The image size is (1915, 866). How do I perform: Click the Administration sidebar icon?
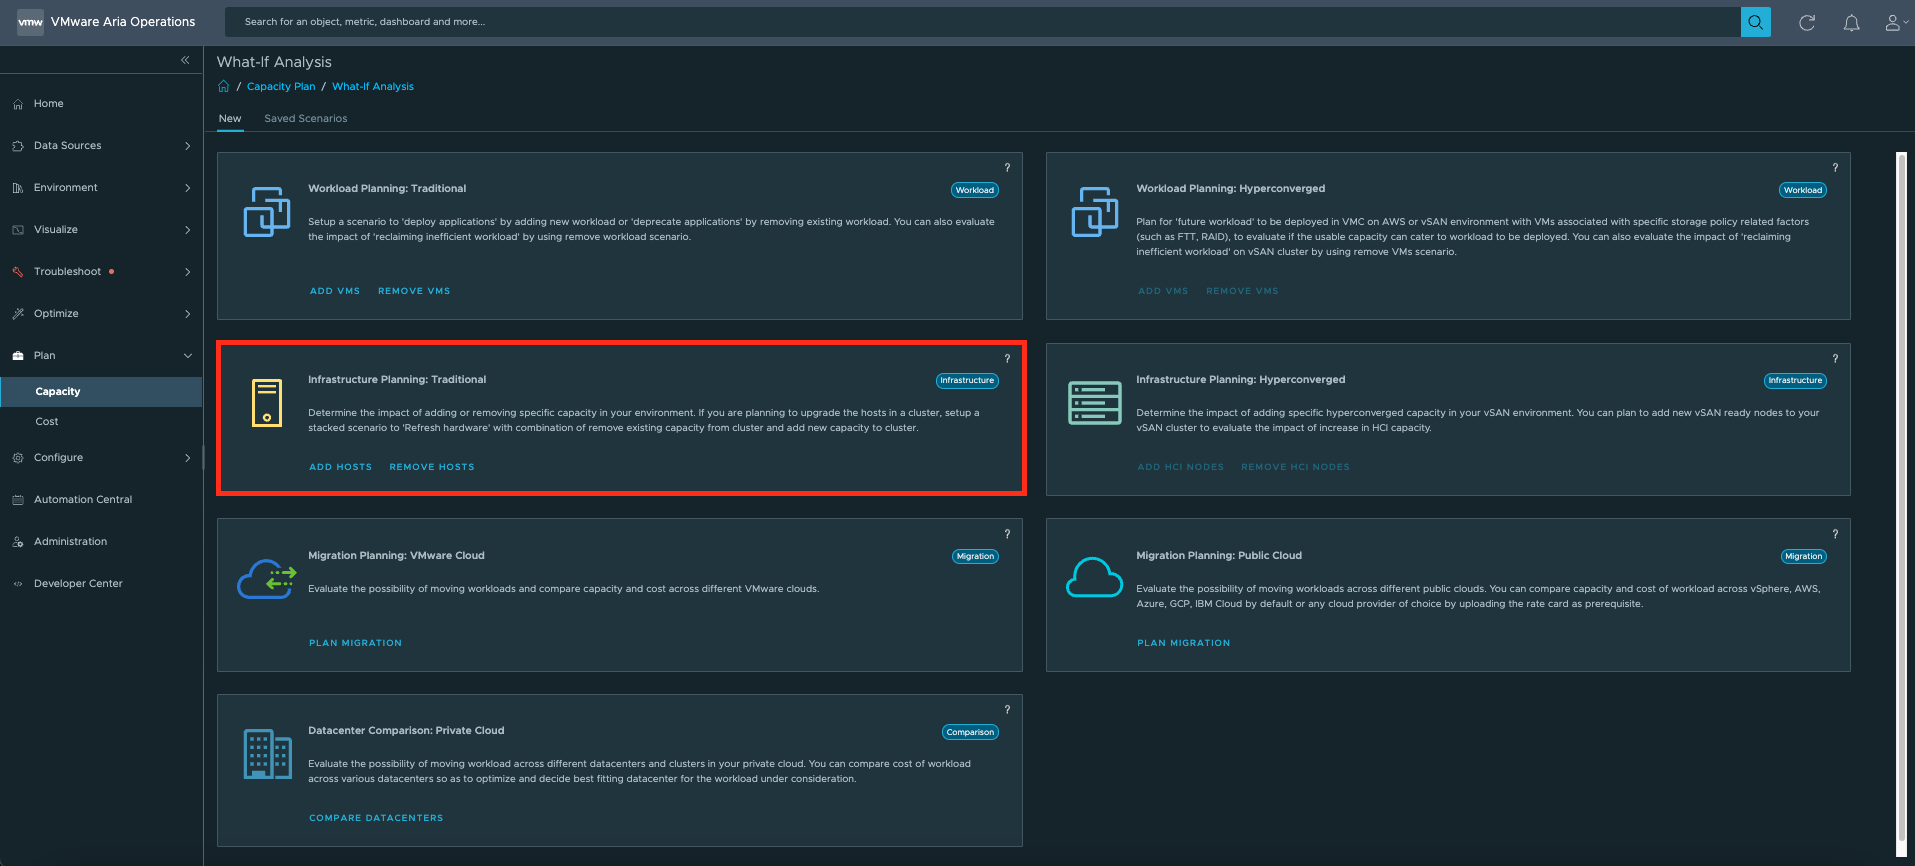18,542
